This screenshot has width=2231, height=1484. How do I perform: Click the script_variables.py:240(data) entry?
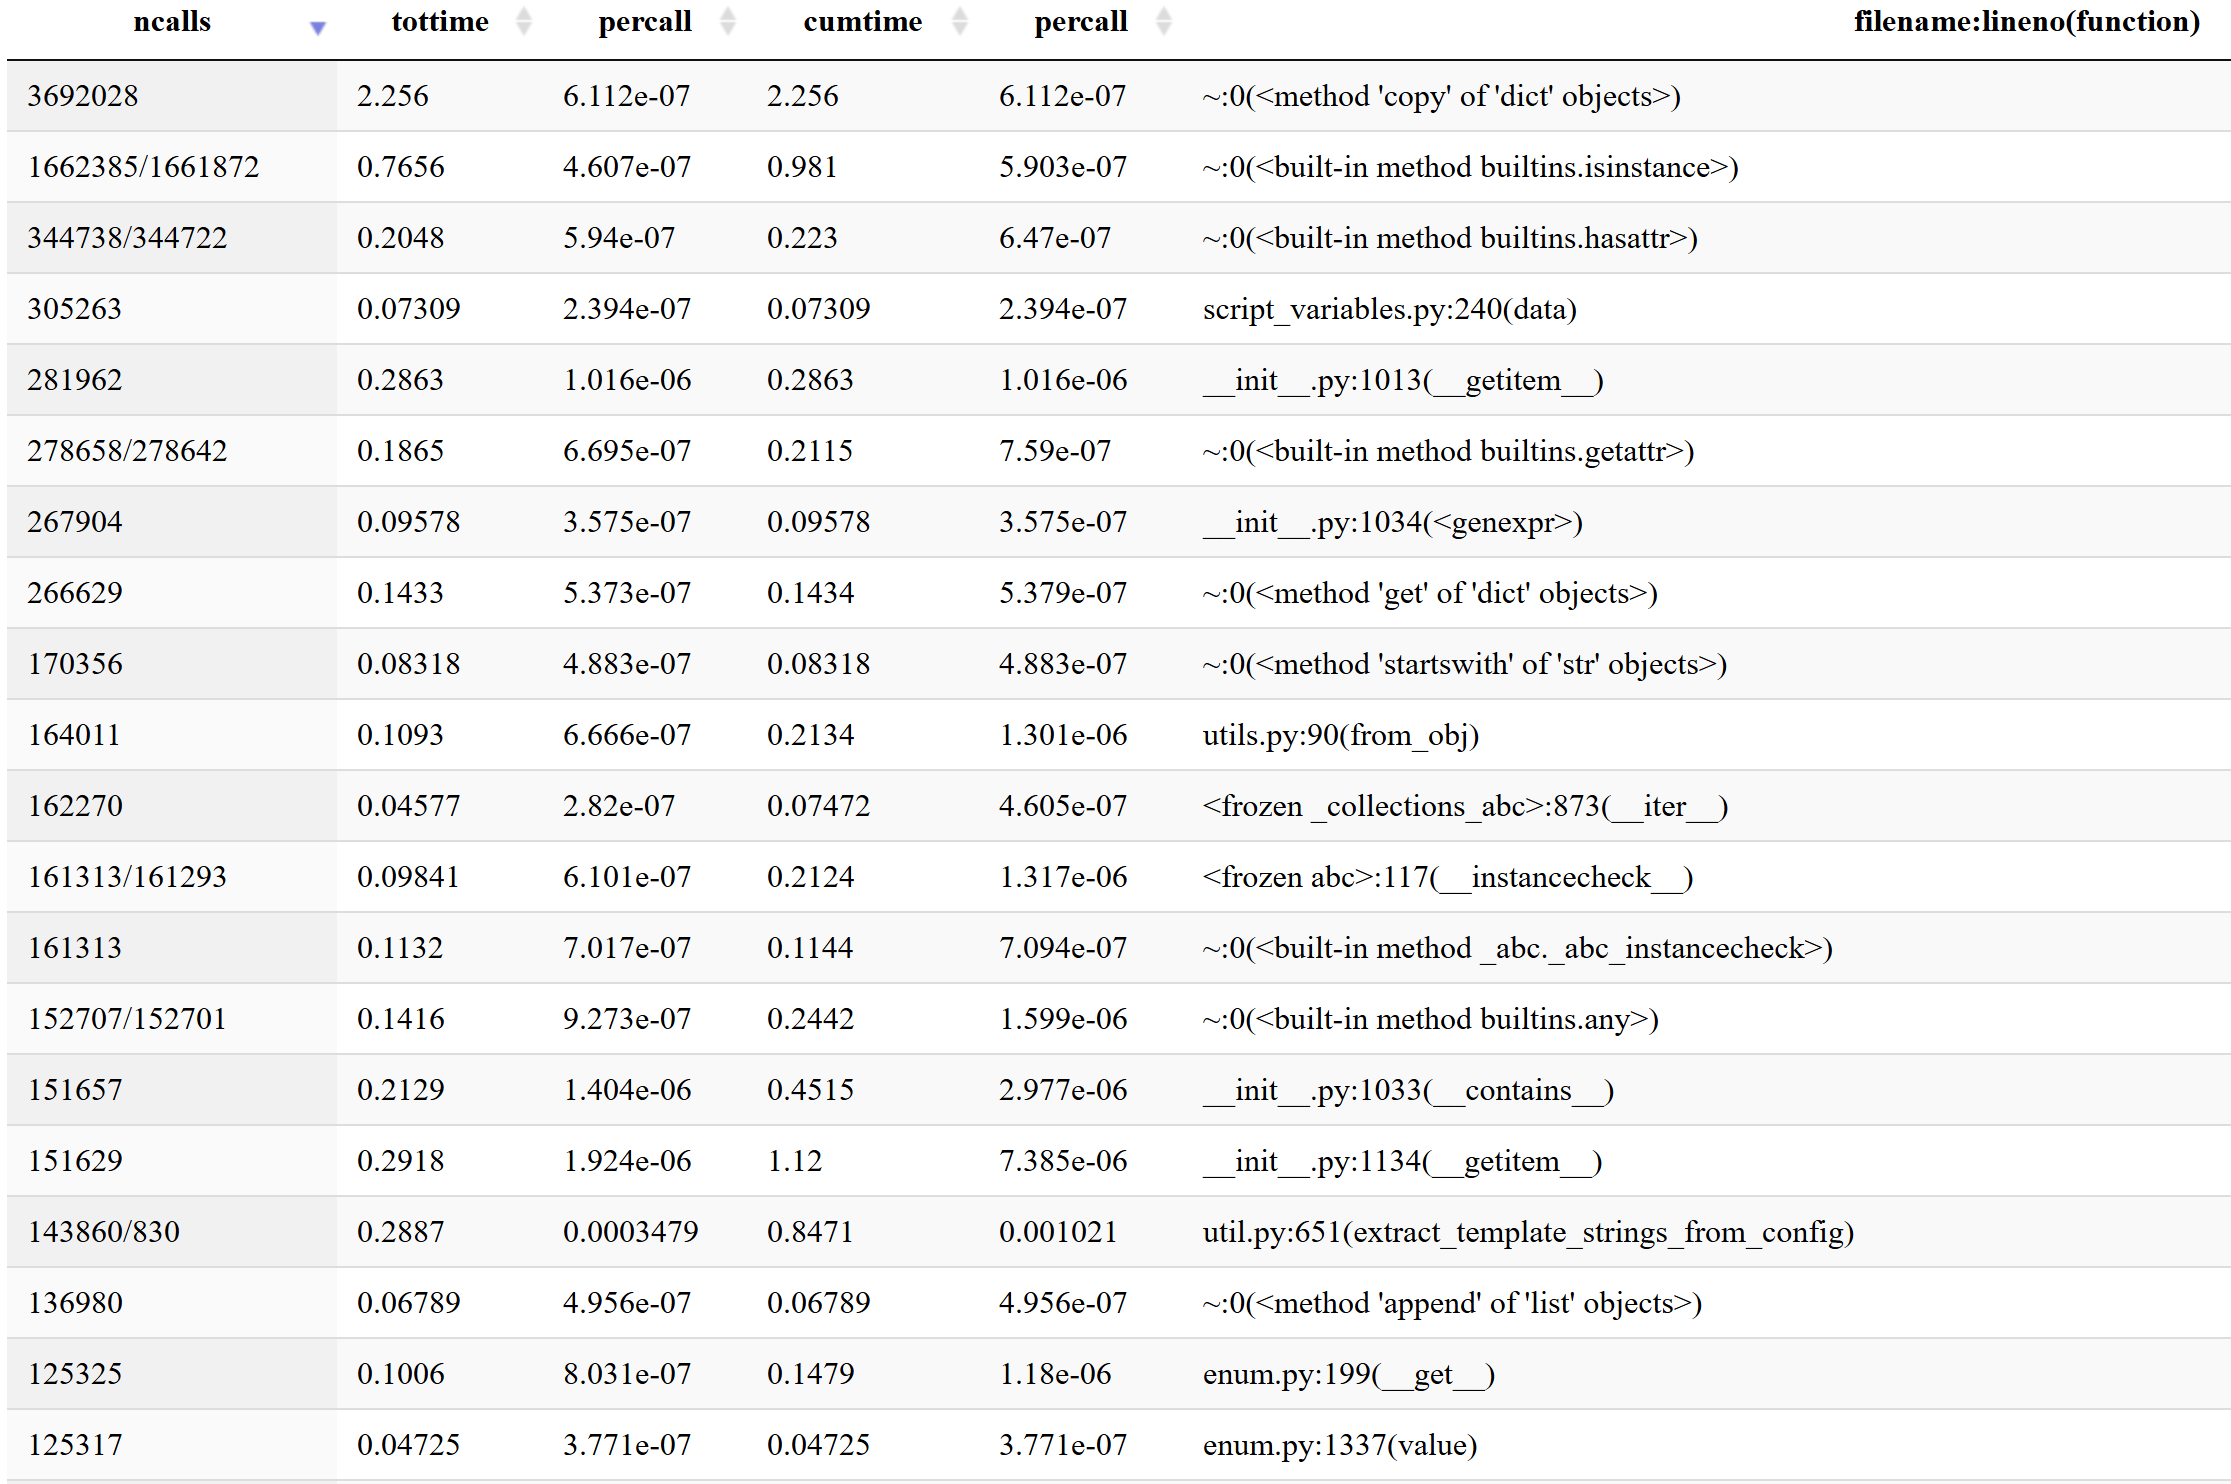click(1389, 309)
